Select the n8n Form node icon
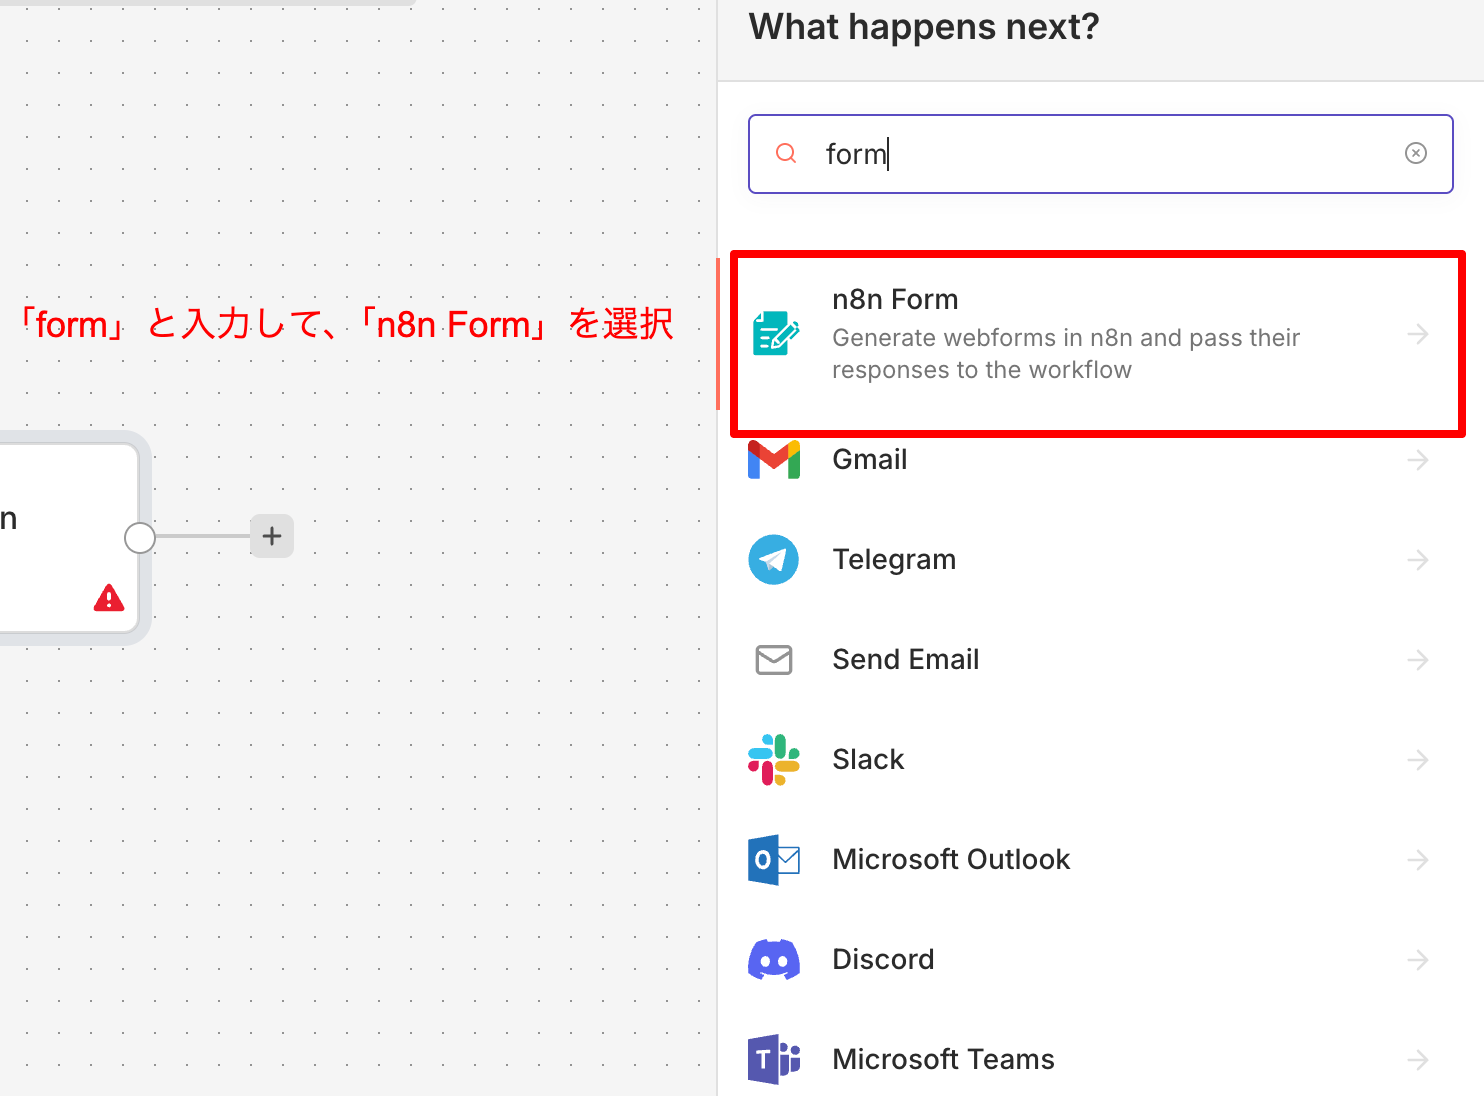 (x=774, y=333)
